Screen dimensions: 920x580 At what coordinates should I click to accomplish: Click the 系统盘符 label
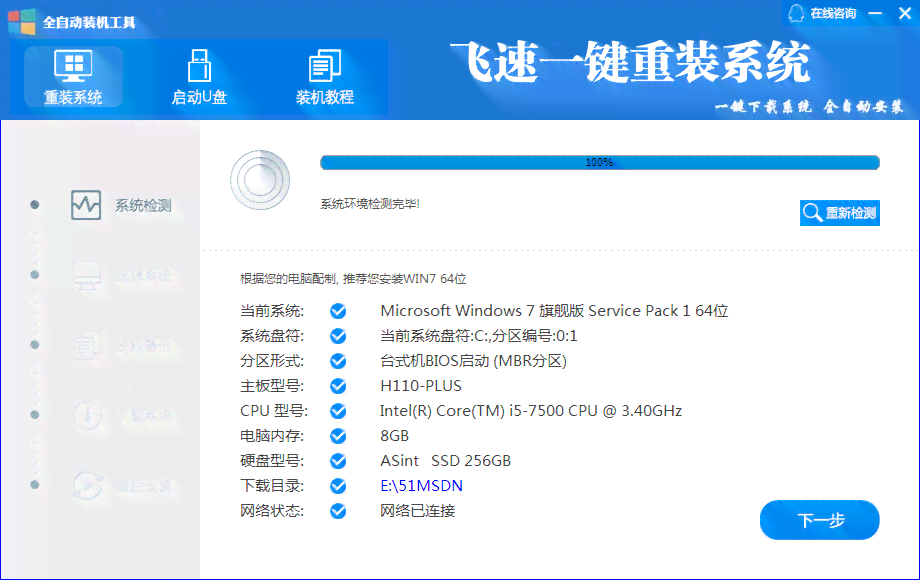point(272,336)
